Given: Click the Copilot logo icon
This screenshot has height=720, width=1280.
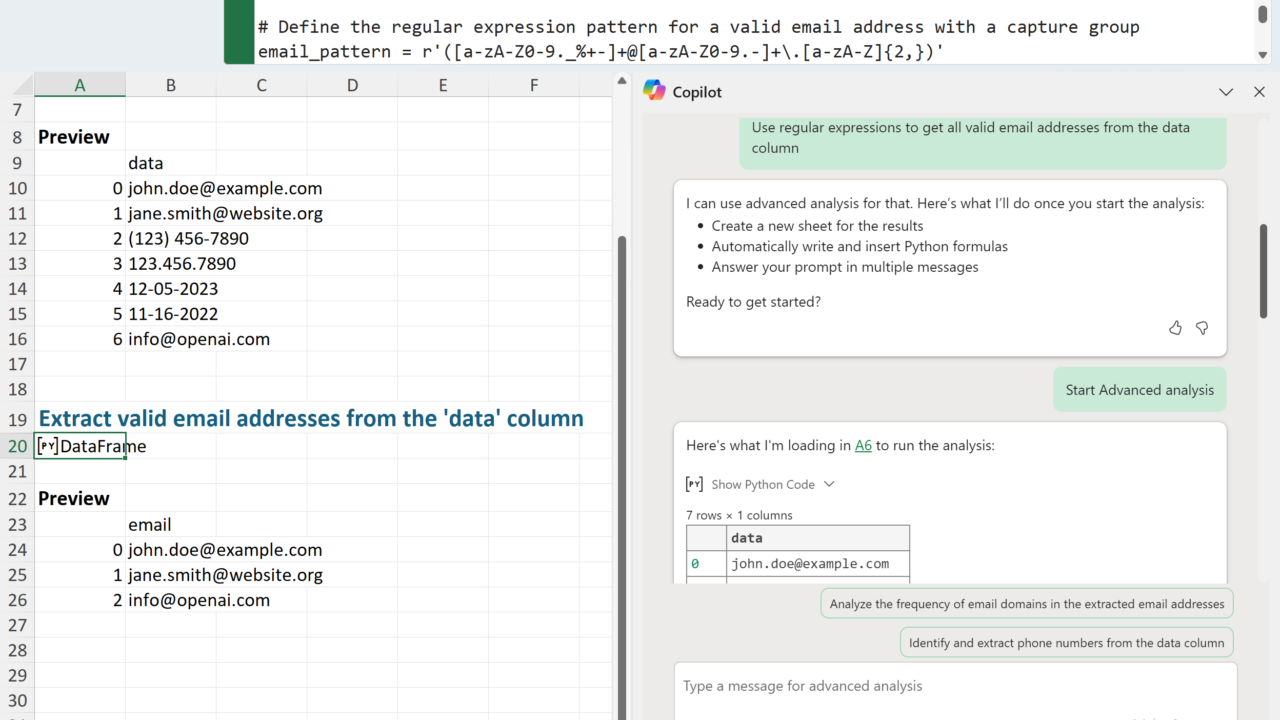Looking at the screenshot, I should tap(654, 91).
